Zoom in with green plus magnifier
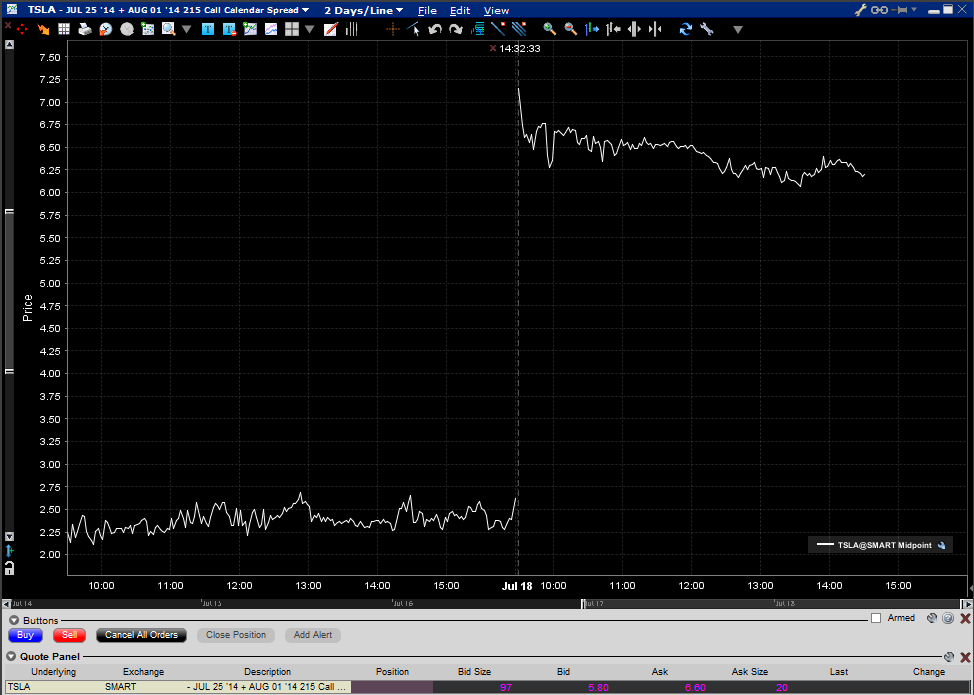Viewport: 974px width, 695px height. [x=550, y=29]
